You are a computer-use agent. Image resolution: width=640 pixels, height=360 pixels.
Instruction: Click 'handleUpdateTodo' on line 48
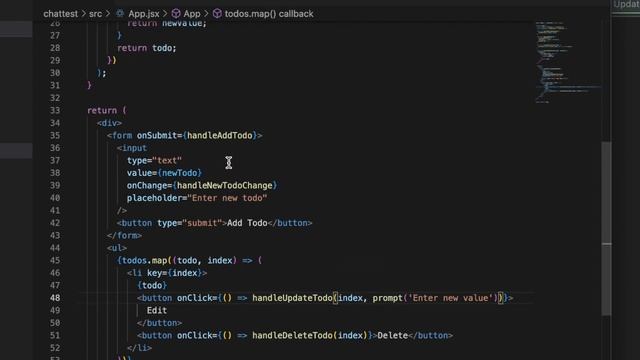click(292, 298)
